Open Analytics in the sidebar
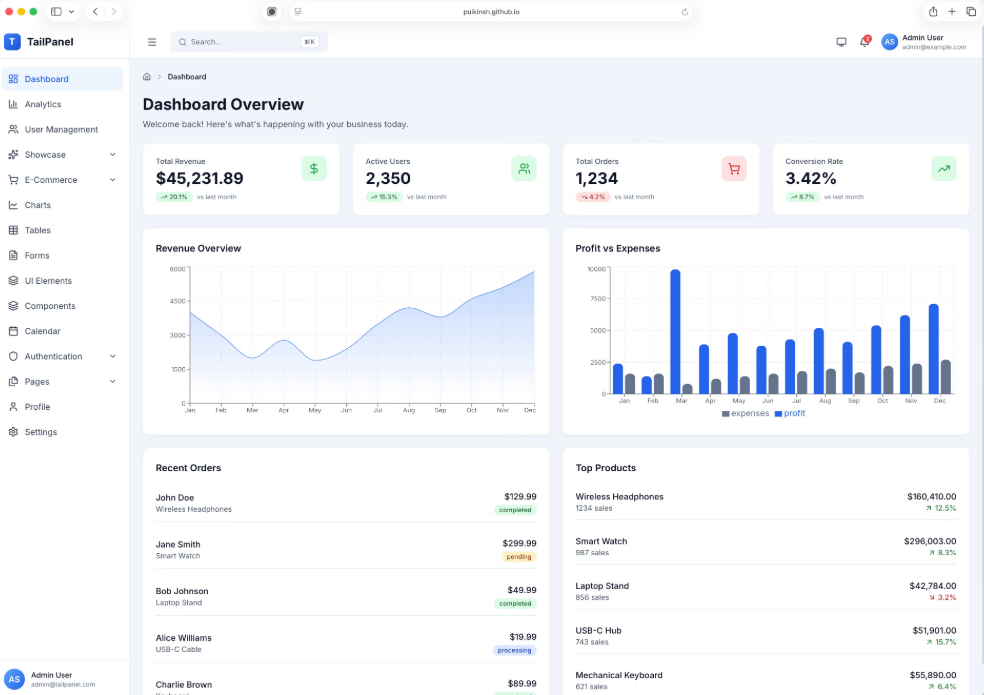The width and height of the screenshot is (984, 695). (43, 104)
